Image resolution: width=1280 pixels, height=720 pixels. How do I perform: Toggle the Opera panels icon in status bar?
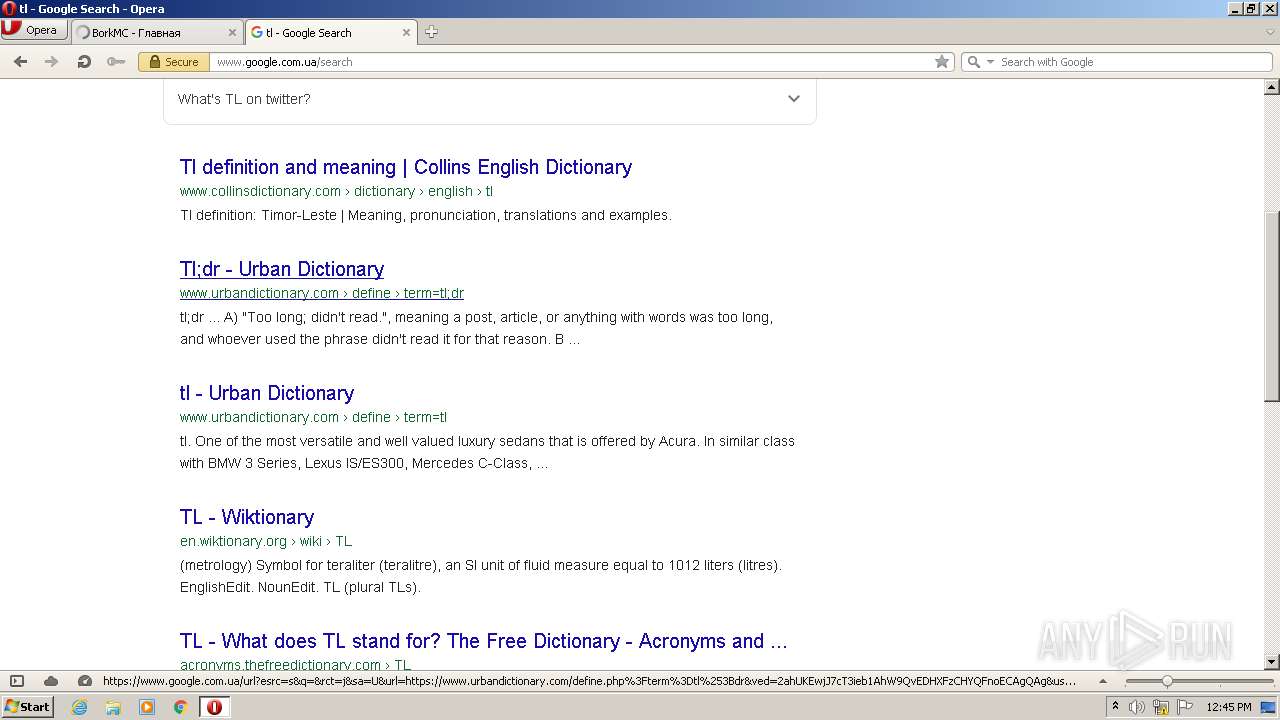[x=17, y=681]
